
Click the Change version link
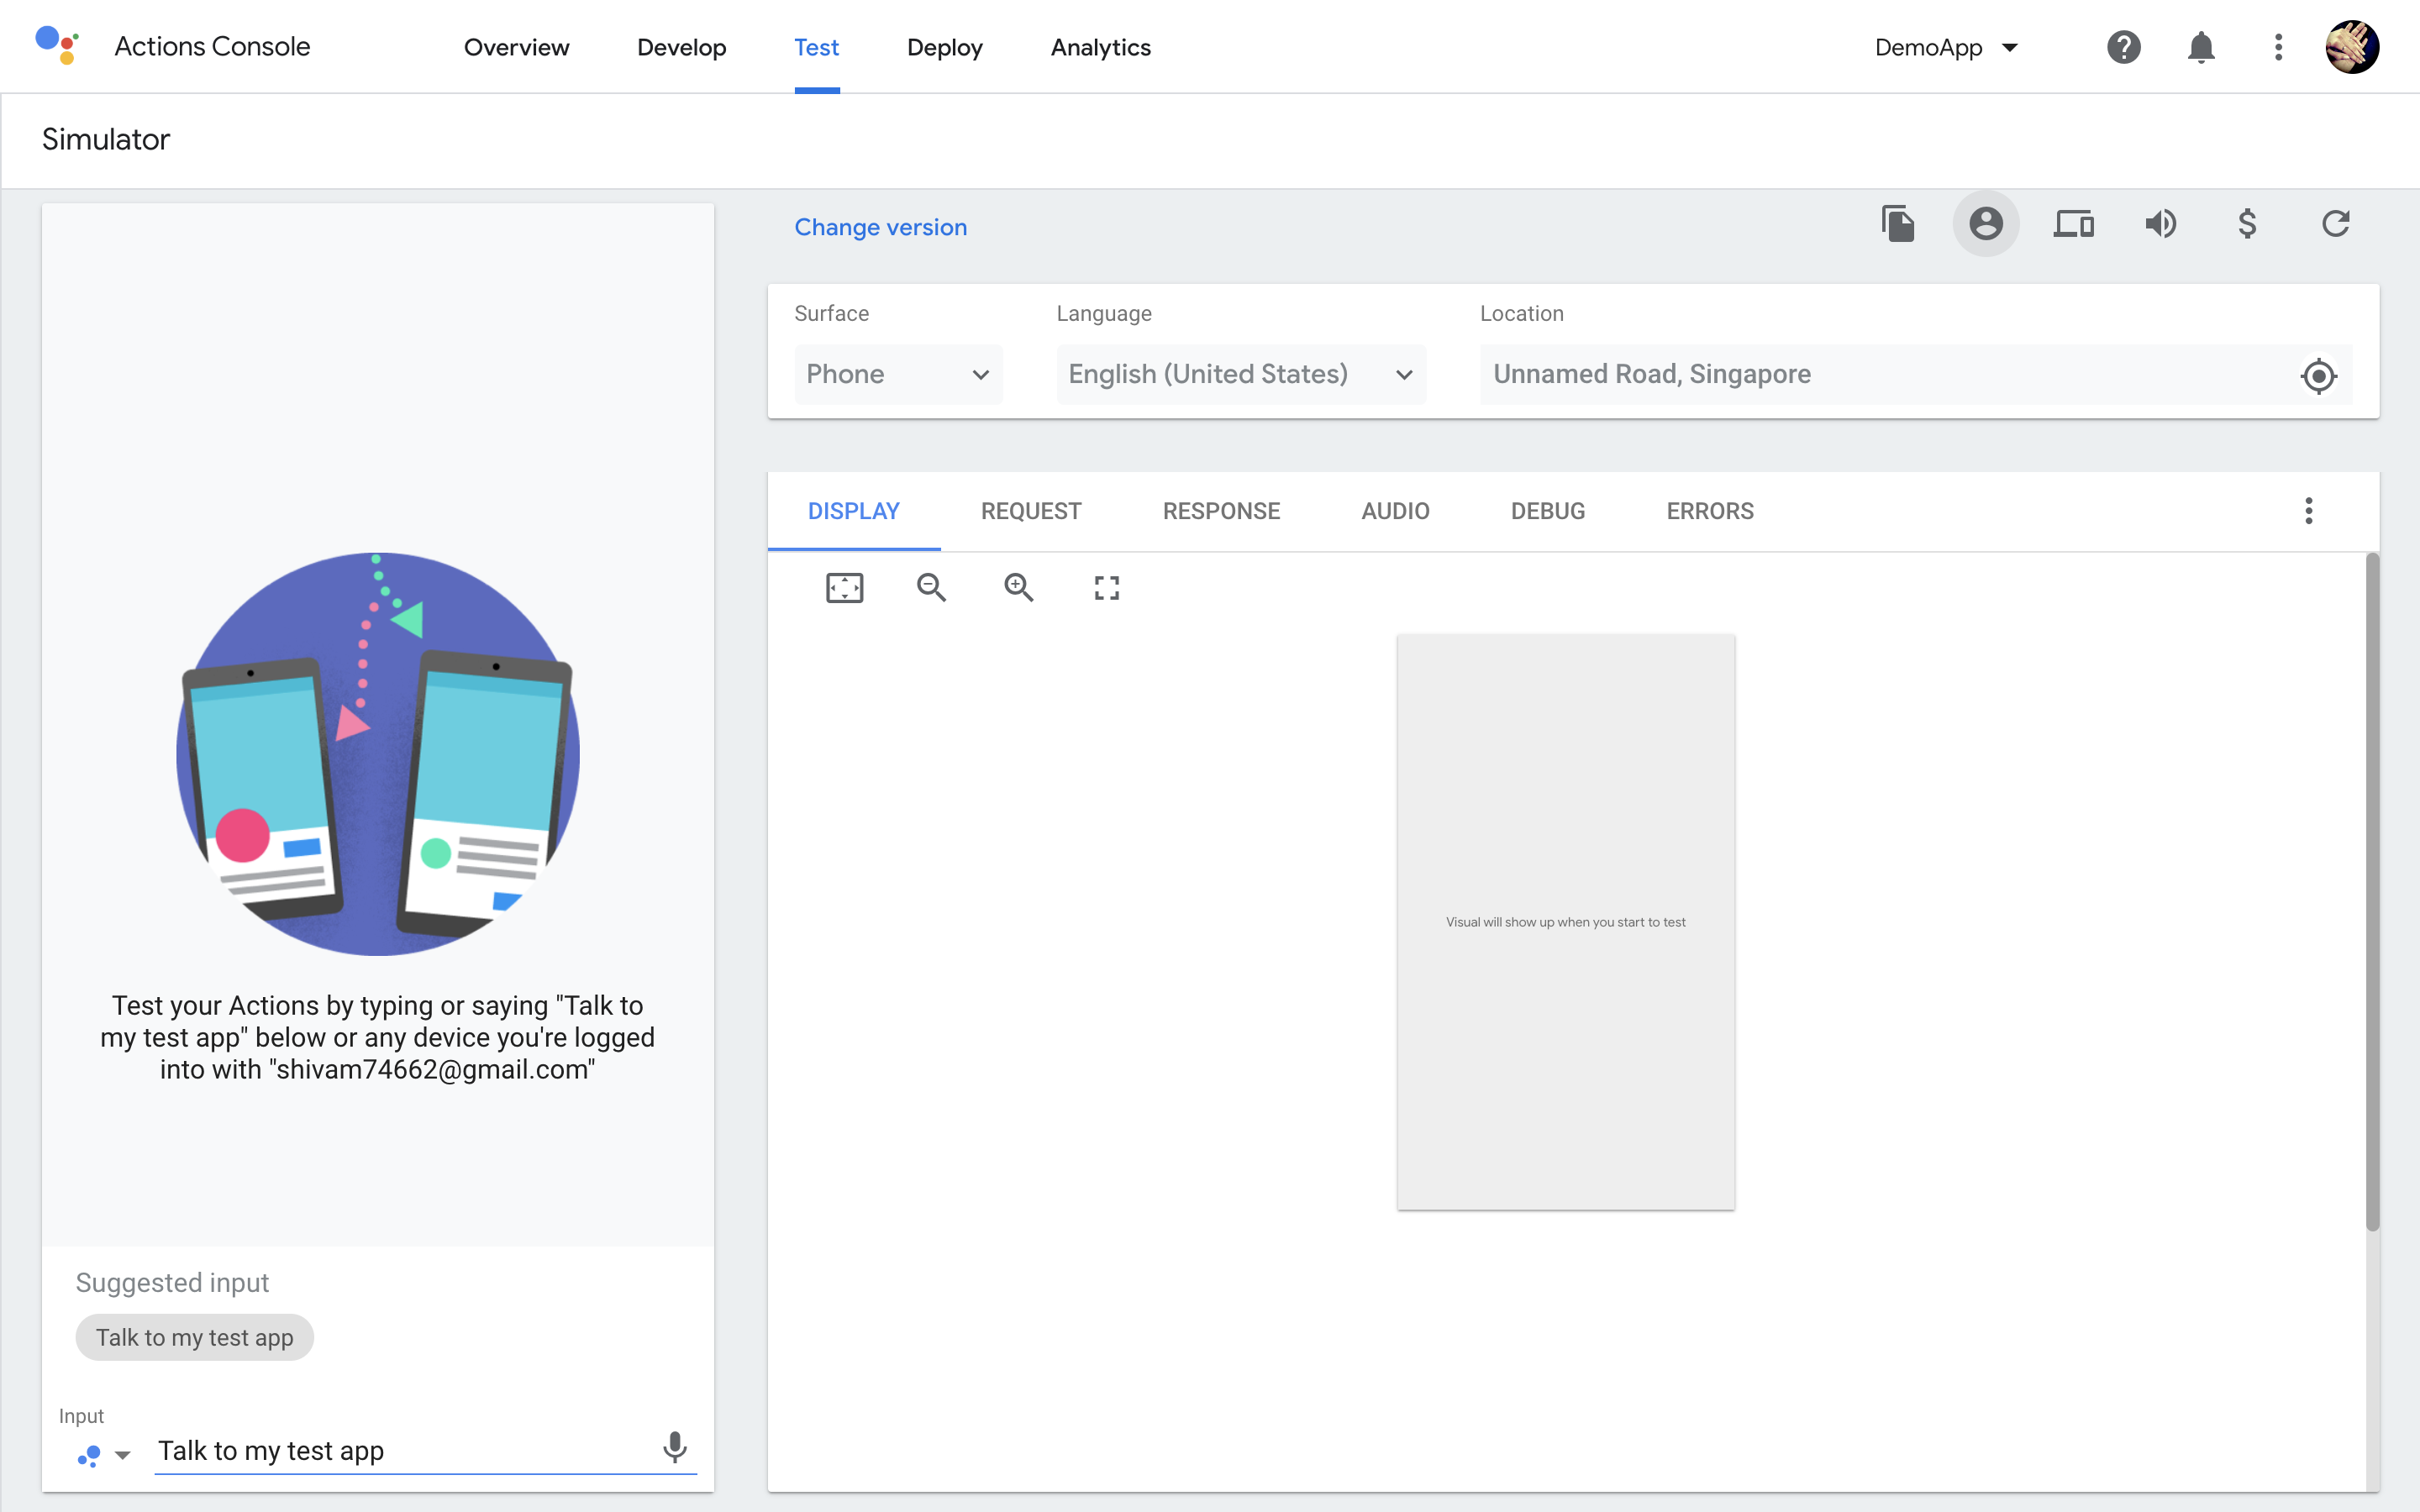click(x=878, y=227)
